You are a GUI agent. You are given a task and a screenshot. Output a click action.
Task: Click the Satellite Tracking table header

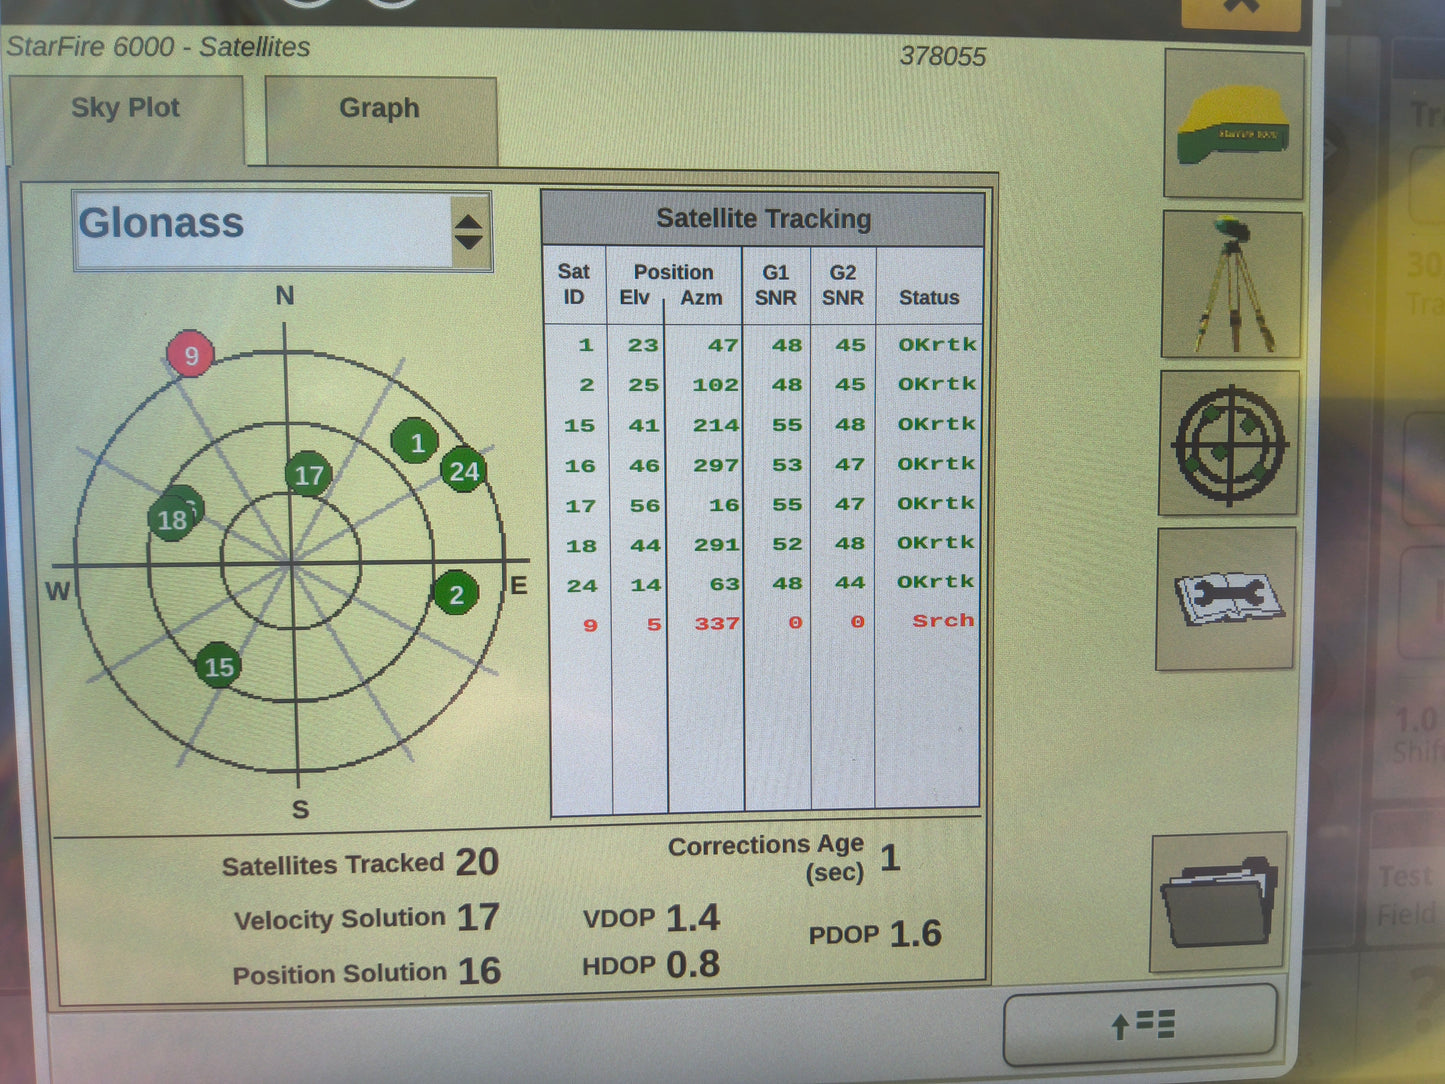pos(764,217)
